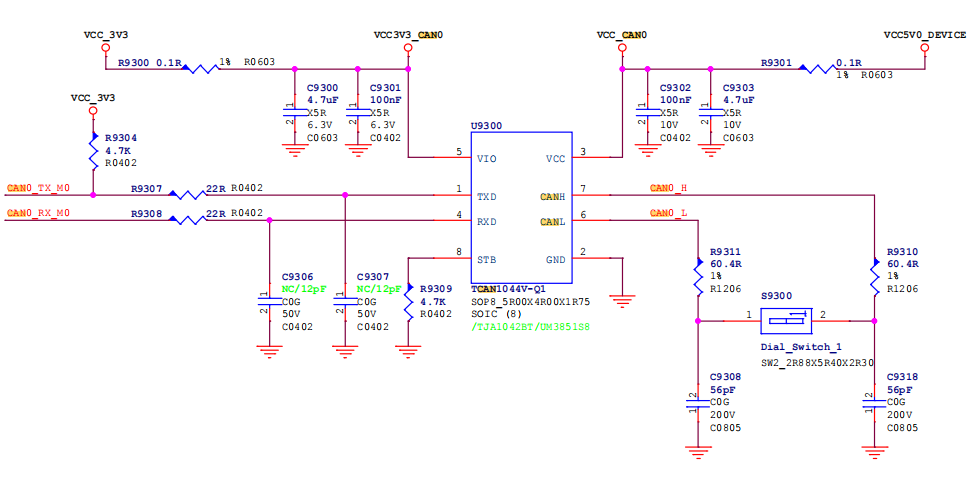The height and width of the screenshot is (485, 971).
Task: Click the 4.7K value of R9309
Action: (432, 302)
